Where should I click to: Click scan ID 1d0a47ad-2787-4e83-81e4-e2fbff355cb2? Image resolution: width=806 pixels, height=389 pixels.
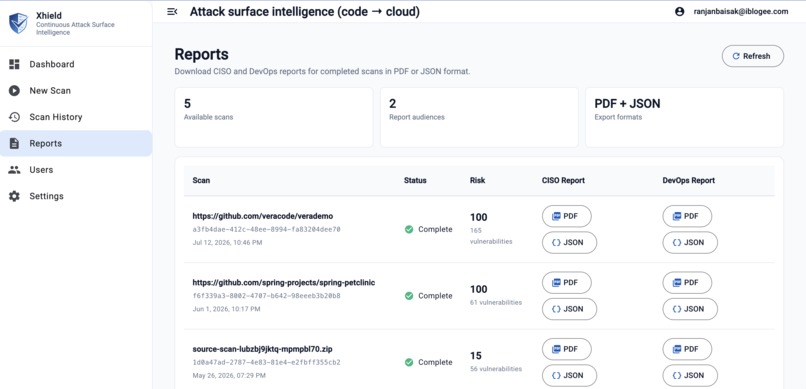[266, 362]
